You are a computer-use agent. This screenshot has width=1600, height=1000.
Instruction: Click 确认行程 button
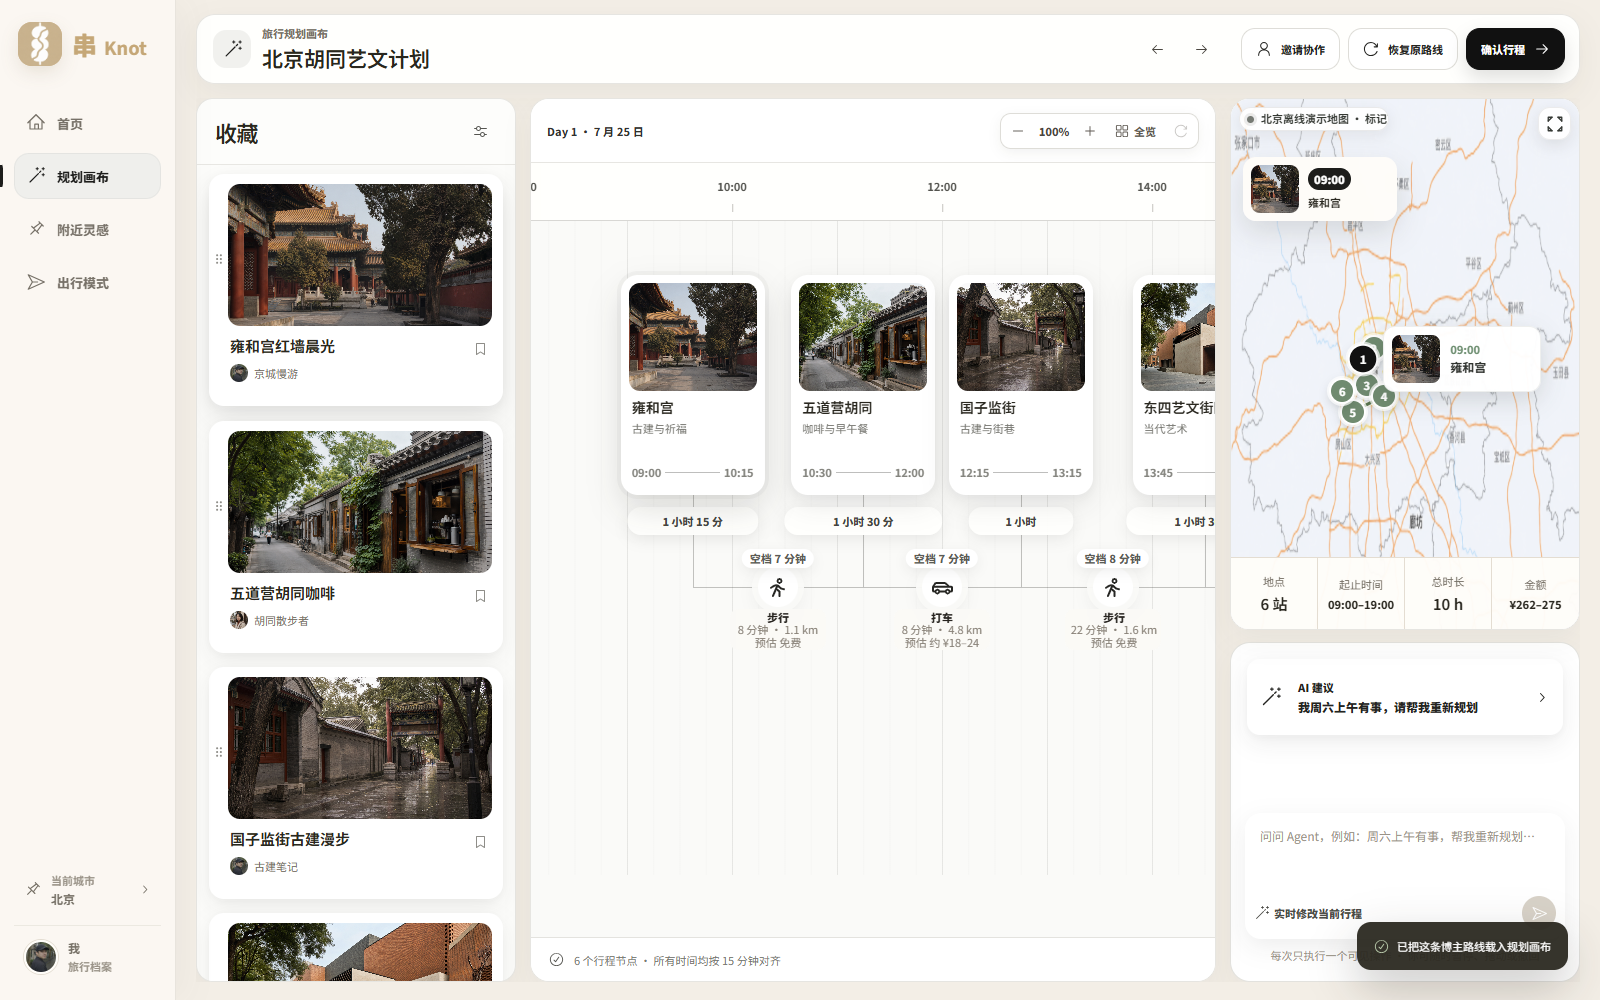tap(1515, 49)
